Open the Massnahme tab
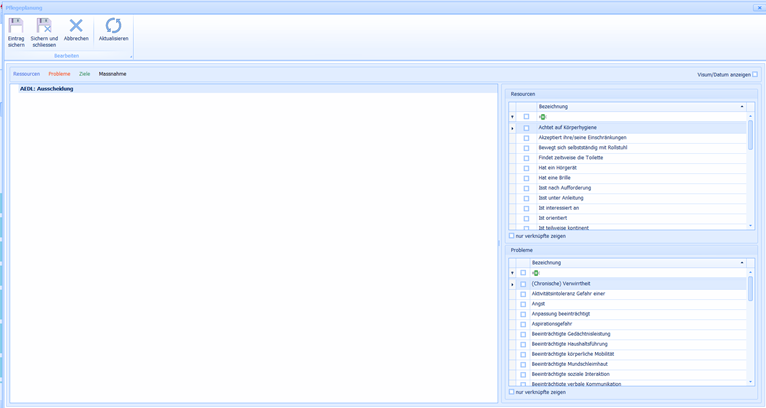The width and height of the screenshot is (766, 408). (x=112, y=74)
